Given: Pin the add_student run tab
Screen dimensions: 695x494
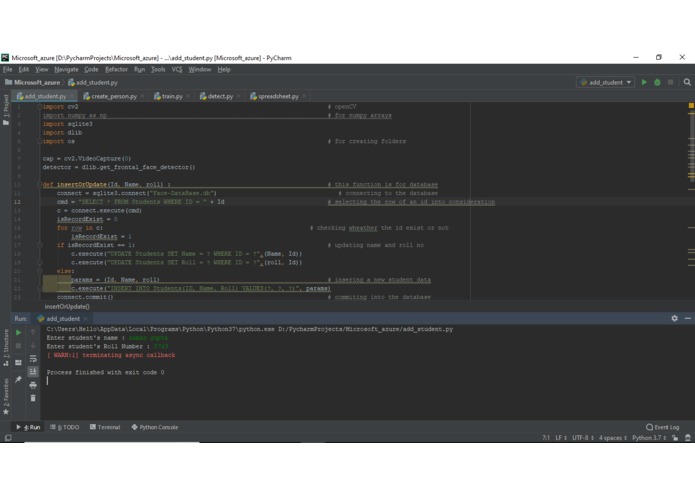Looking at the screenshot, I should [x=18, y=379].
